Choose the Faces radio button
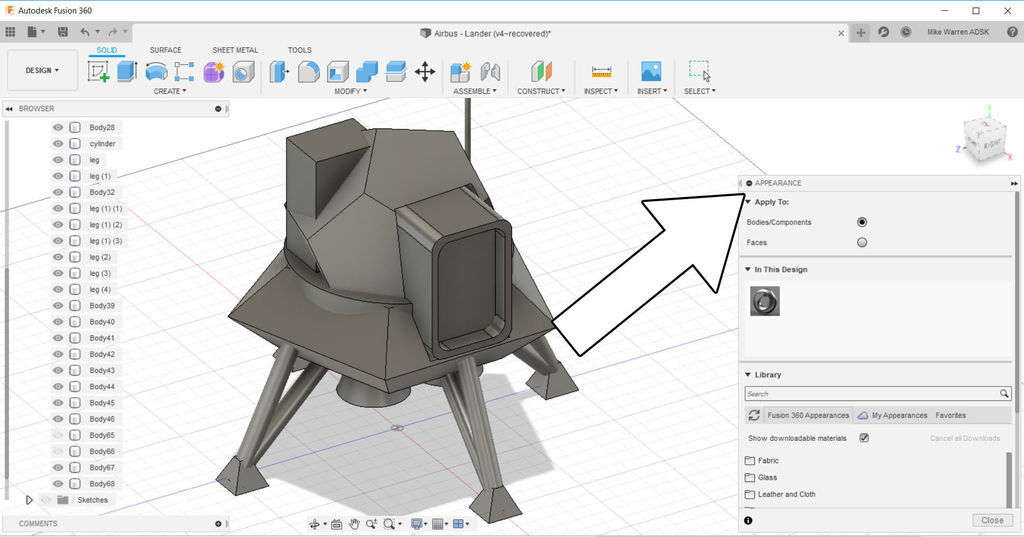Image resolution: width=1024 pixels, height=537 pixels. click(862, 242)
